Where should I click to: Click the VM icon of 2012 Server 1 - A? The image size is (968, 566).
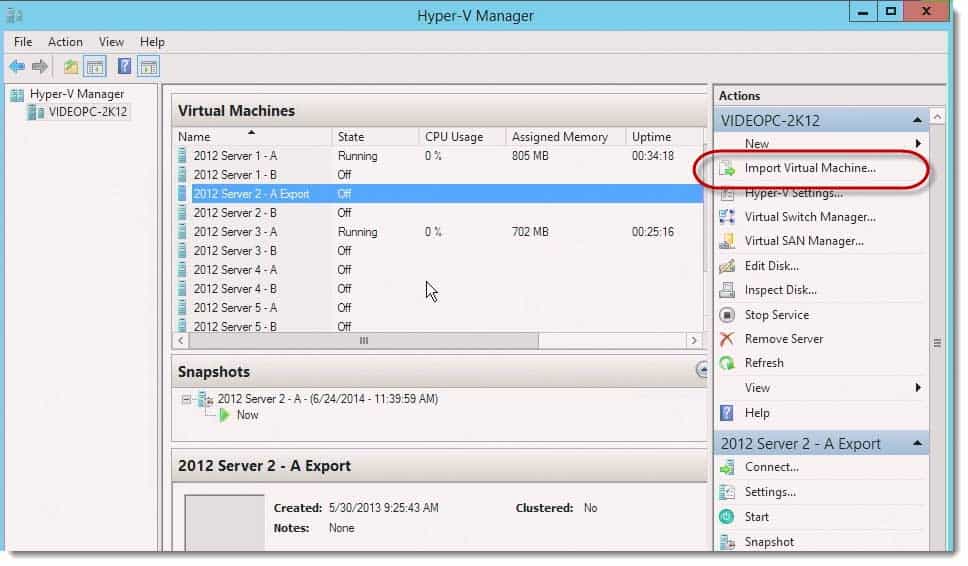(x=182, y=156)
